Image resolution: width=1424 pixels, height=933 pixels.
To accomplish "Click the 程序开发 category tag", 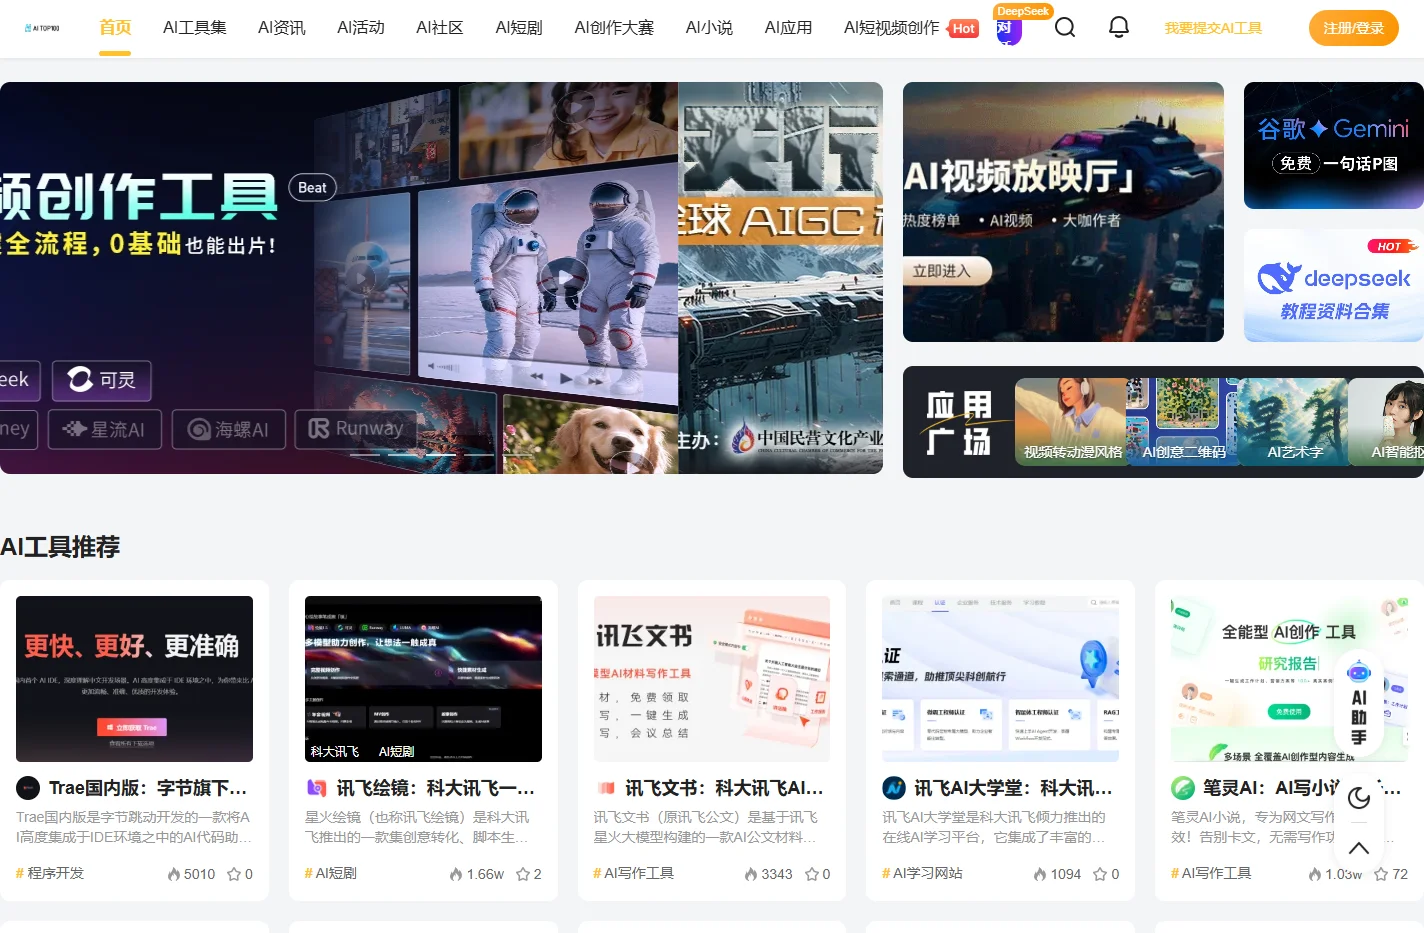I will coord(50,873).
